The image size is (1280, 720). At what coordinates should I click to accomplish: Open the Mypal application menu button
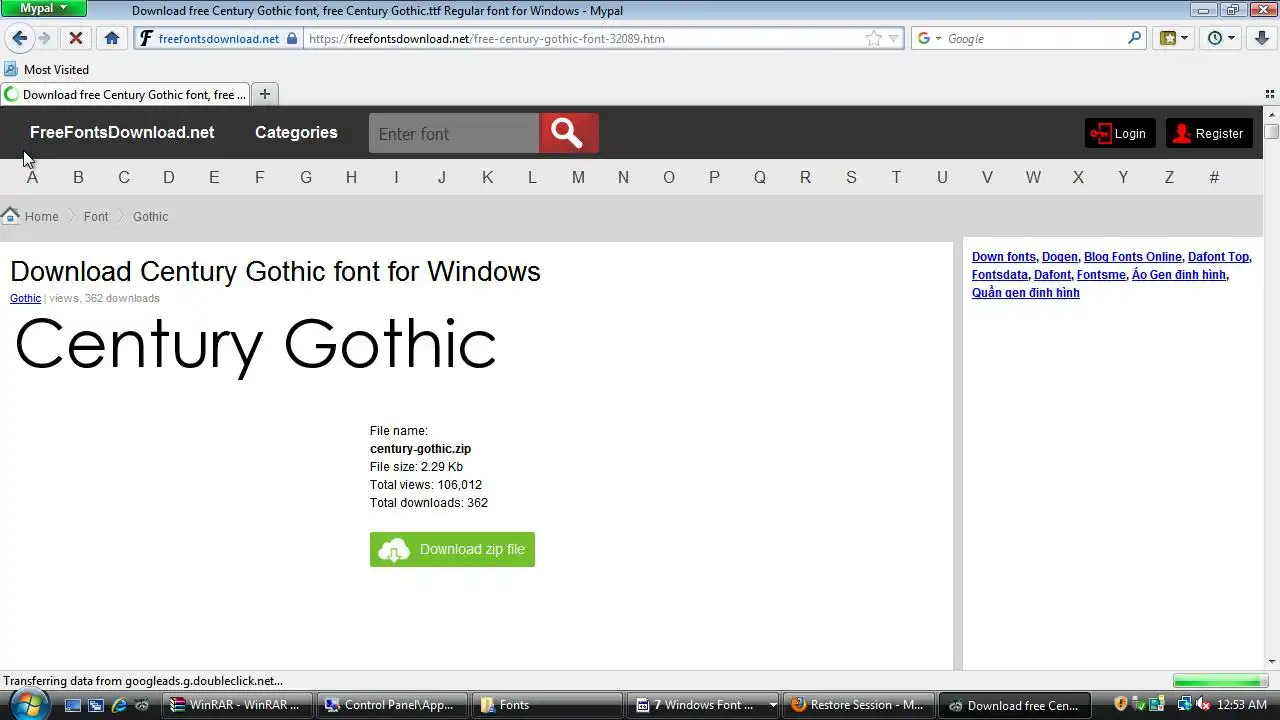pyautogui.click(x=43, y=9)
